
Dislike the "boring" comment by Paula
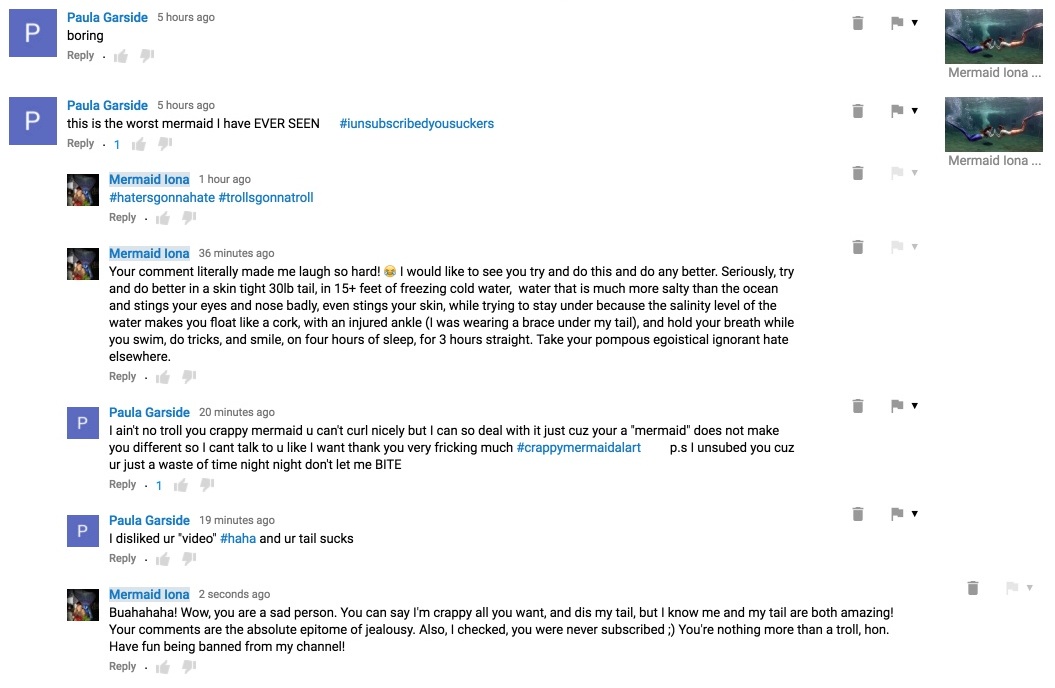[x=147, y=56]
